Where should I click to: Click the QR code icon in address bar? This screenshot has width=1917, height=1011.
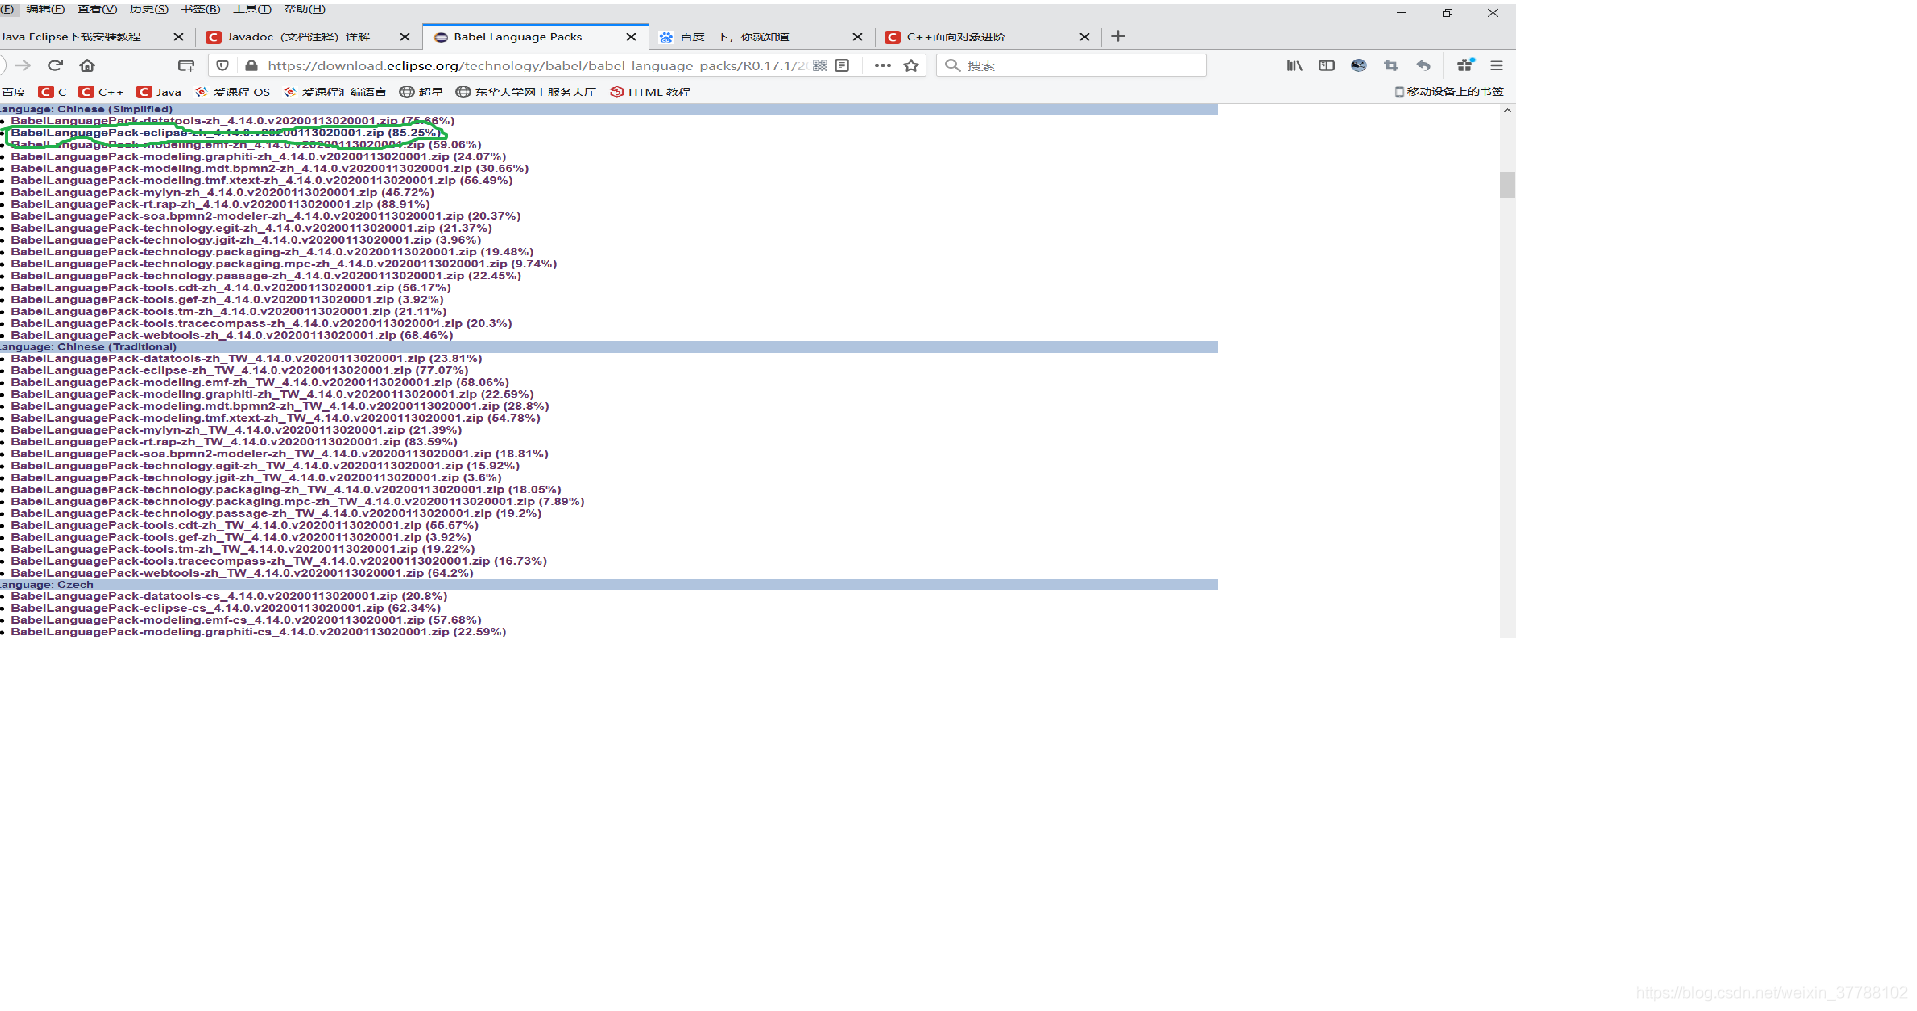[x=820, y=65]
